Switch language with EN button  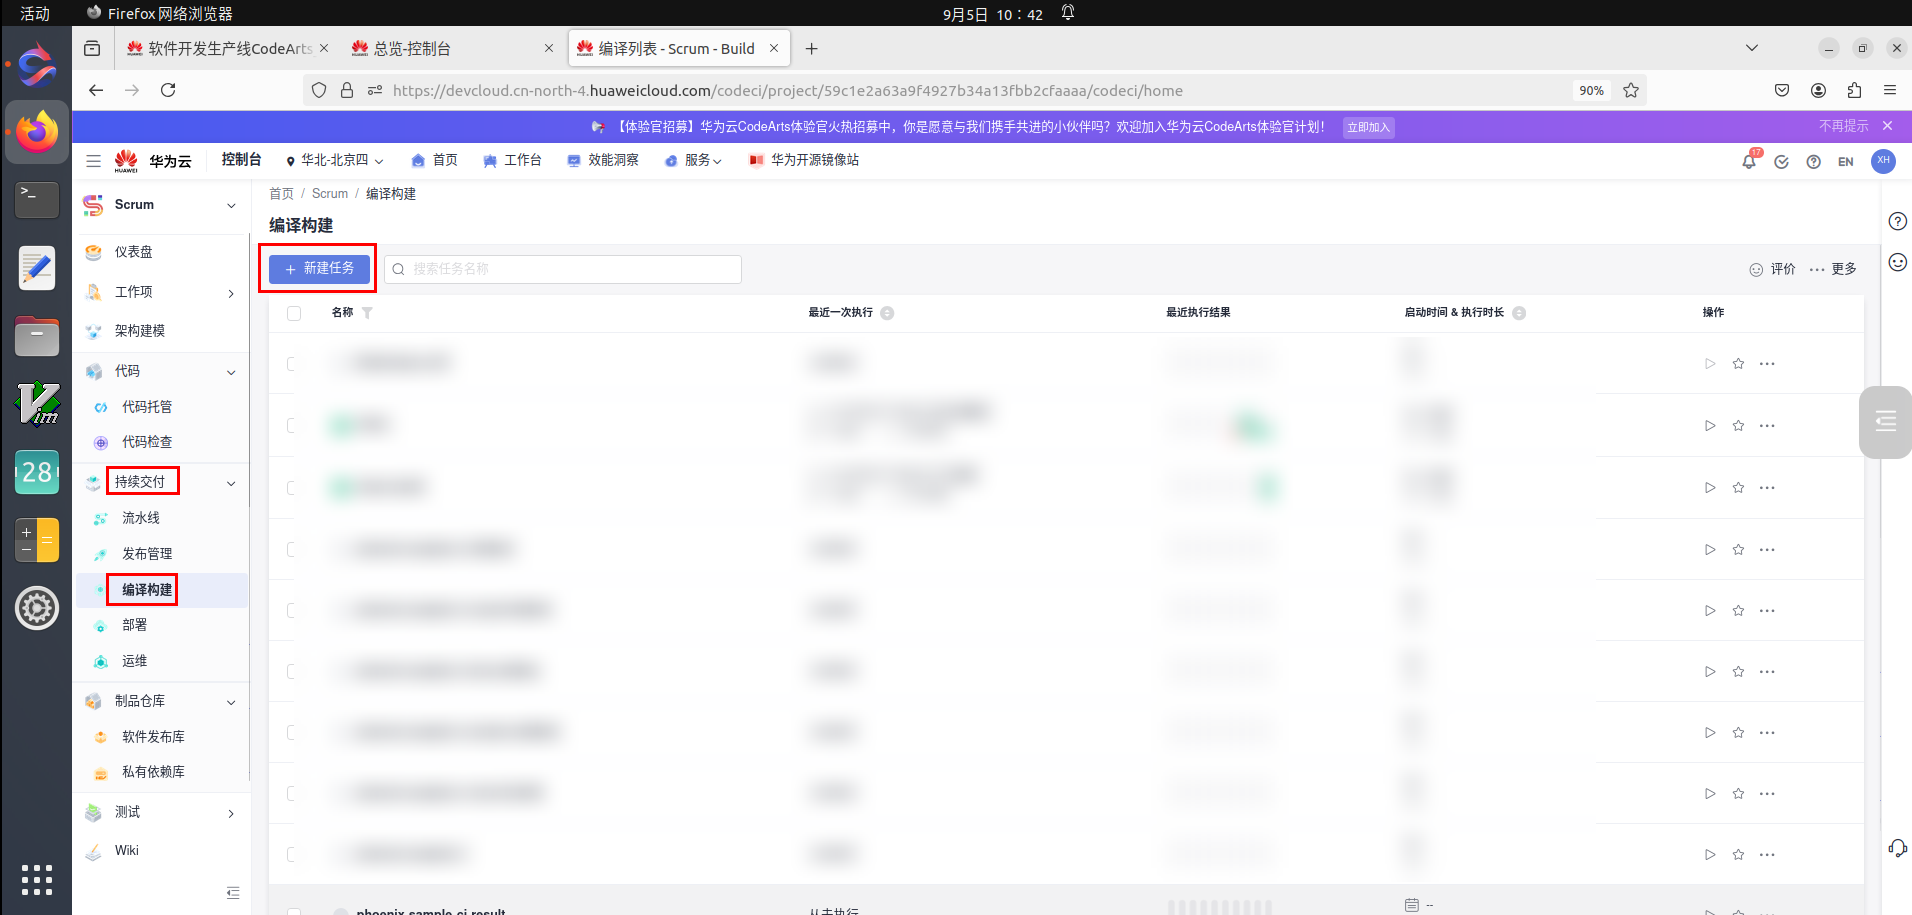[x=1846, y=162]
